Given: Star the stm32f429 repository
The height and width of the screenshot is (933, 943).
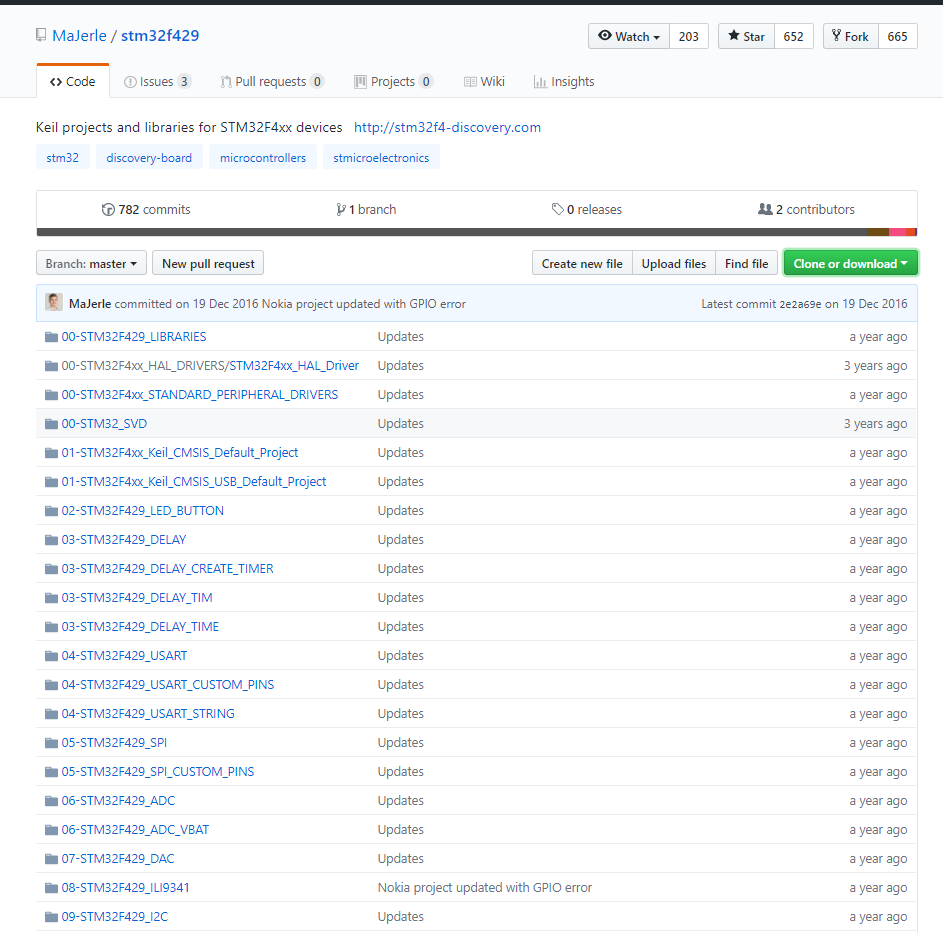Looking at the screenshot, I should tap(746, 36).
